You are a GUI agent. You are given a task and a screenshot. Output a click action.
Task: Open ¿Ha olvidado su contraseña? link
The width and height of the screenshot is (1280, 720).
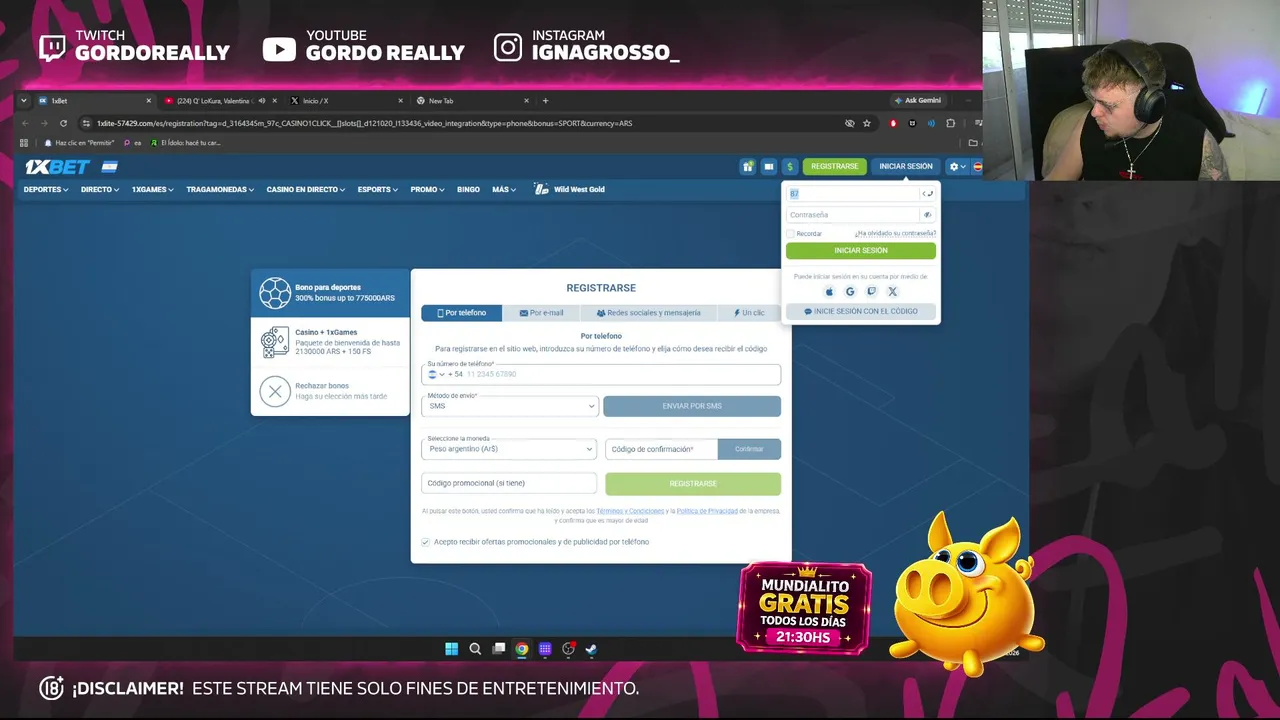[x=895, y=234]
